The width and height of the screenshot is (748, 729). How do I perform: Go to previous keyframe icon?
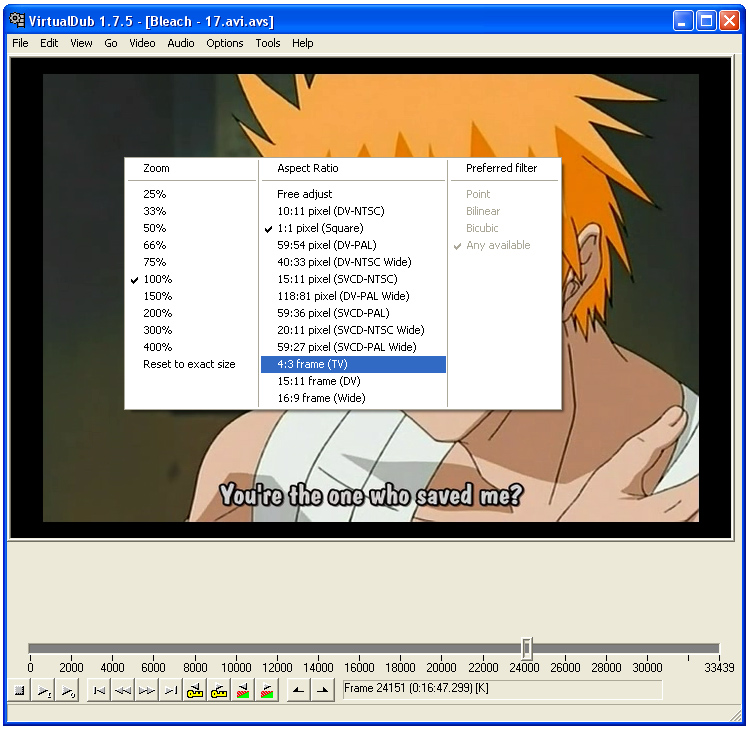click(195, 690)
